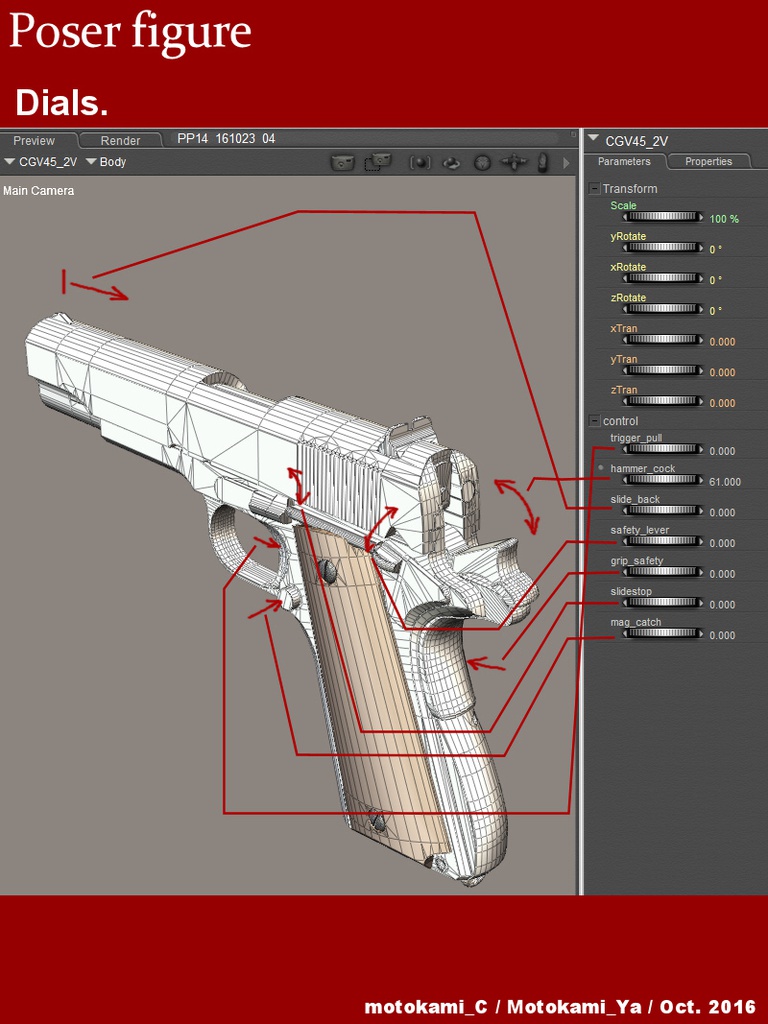Click the slidestop parameter label
This screenshot has width=768, height=1024.
click(x=631, y=592)
